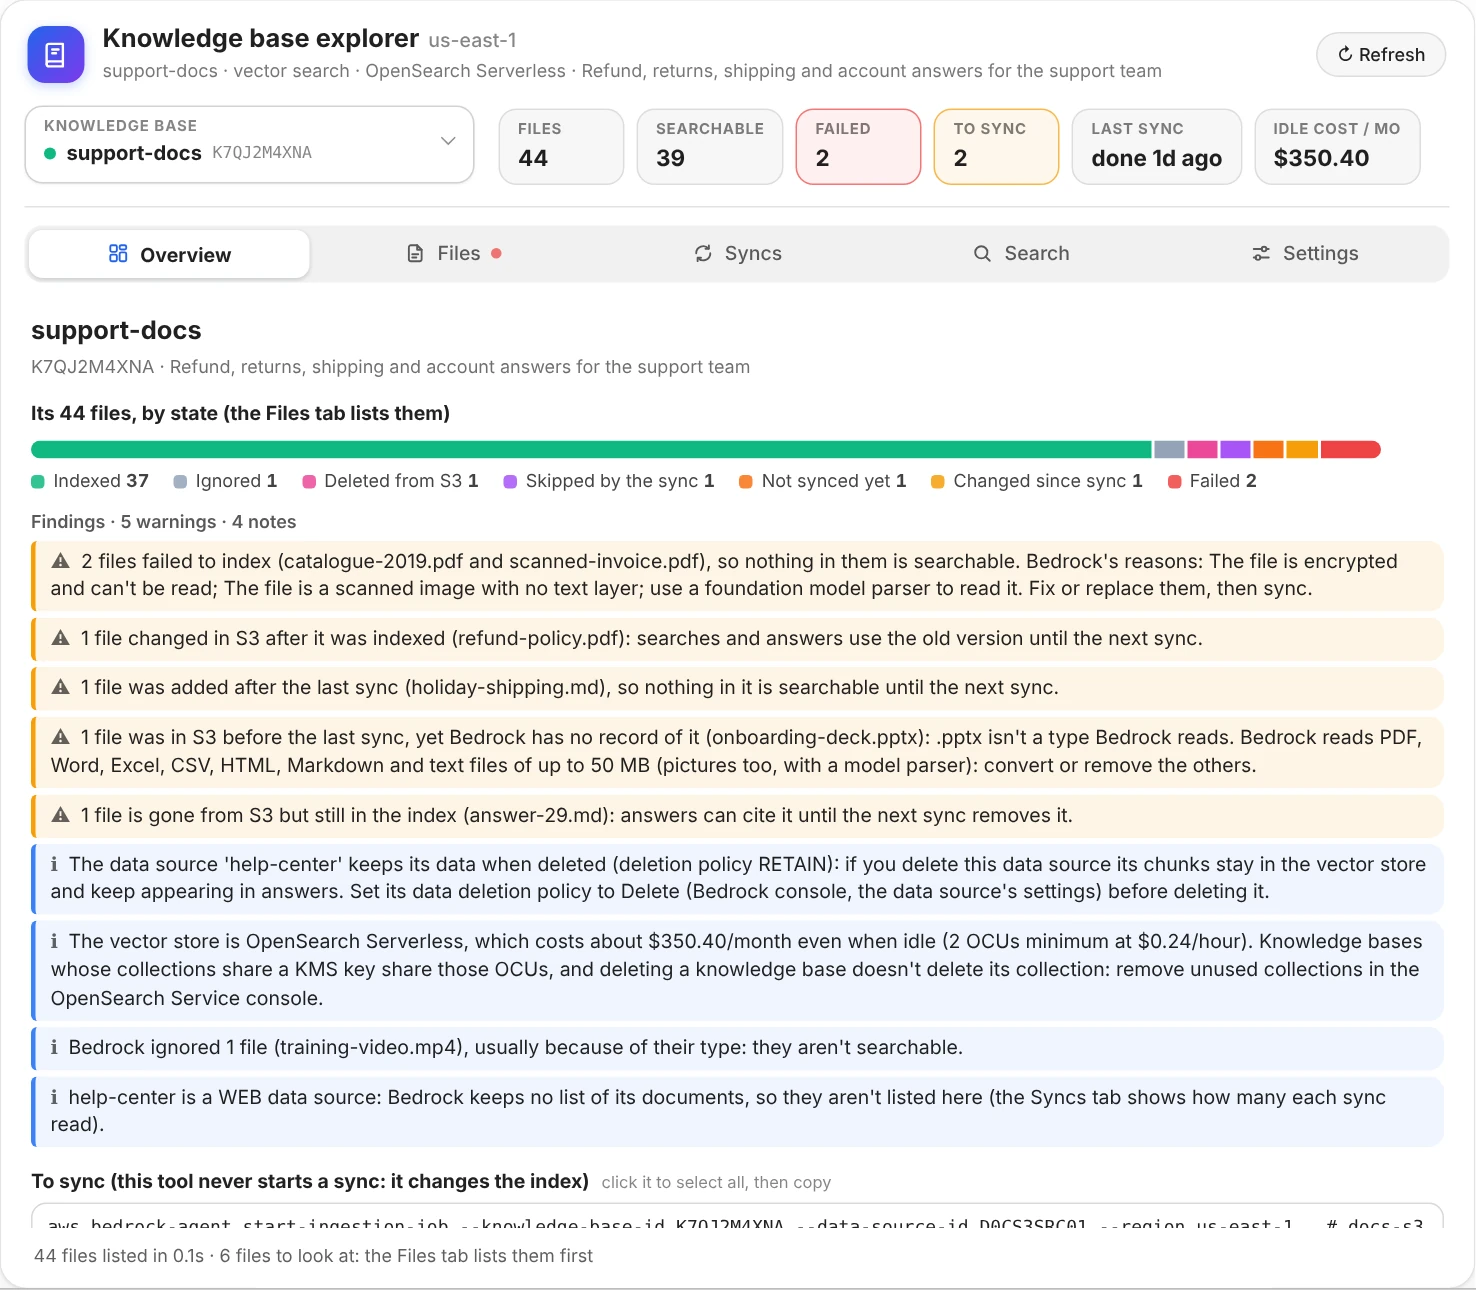Click the IDLE COST $350.40 card
Image resolution: width=1476 pixels, height=1290 pixels.
pos(1337,146)
